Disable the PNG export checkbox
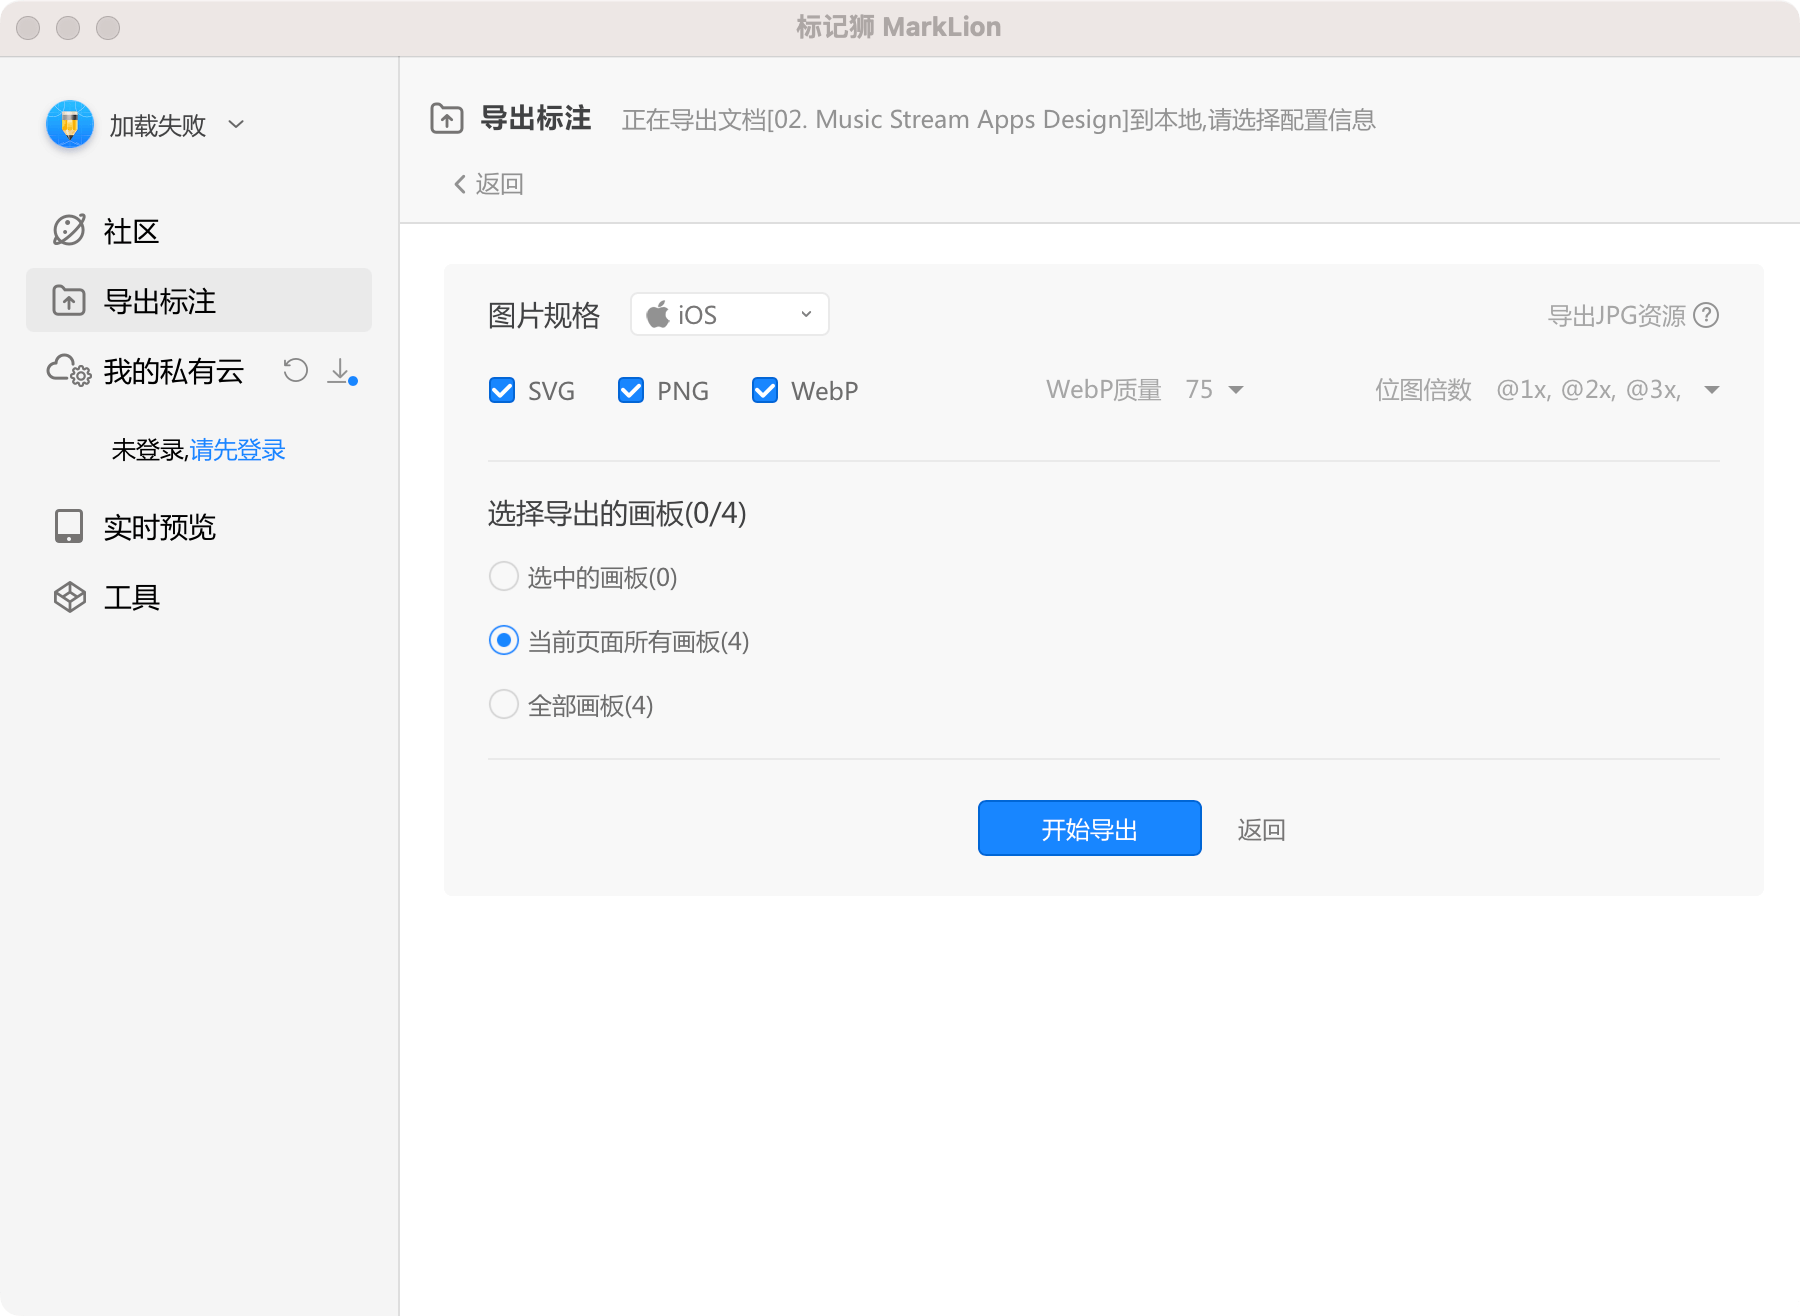This screenshot has height=1316, width=1800. click(631, 390)
